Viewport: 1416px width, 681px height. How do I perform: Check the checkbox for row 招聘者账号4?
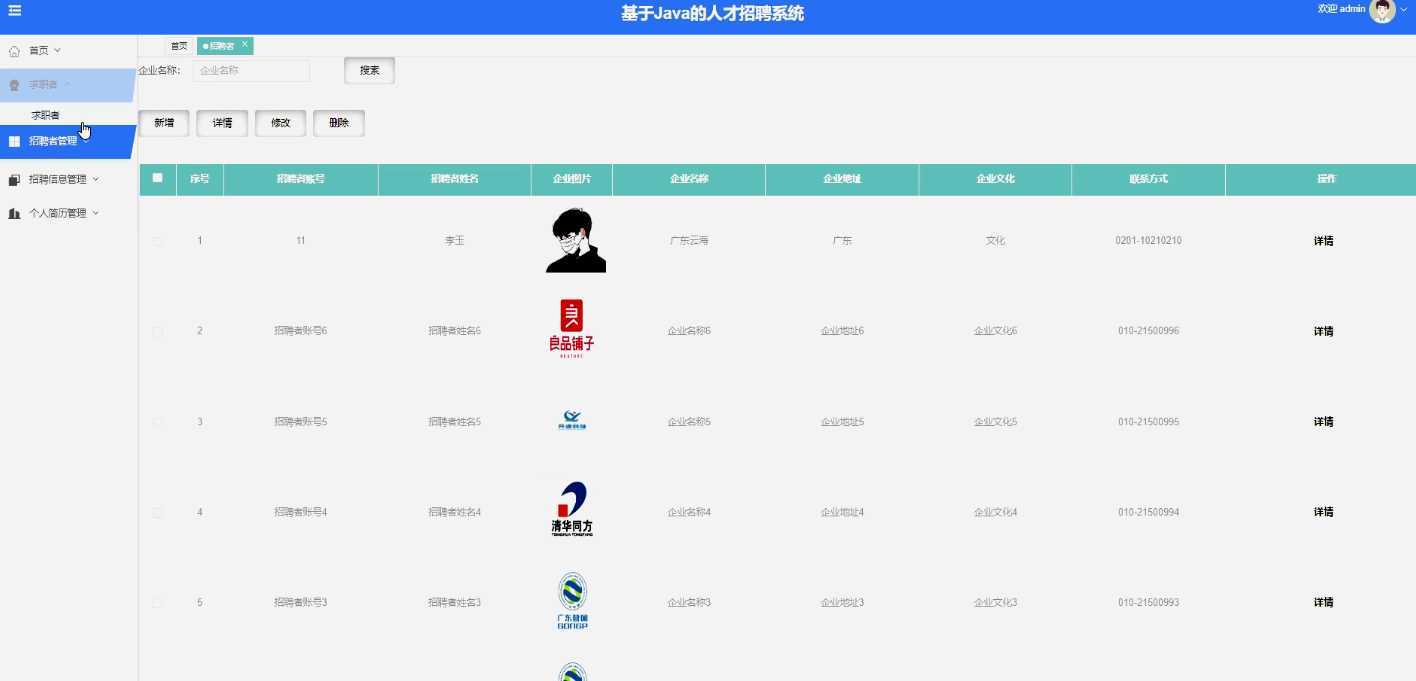pos(158,512)
